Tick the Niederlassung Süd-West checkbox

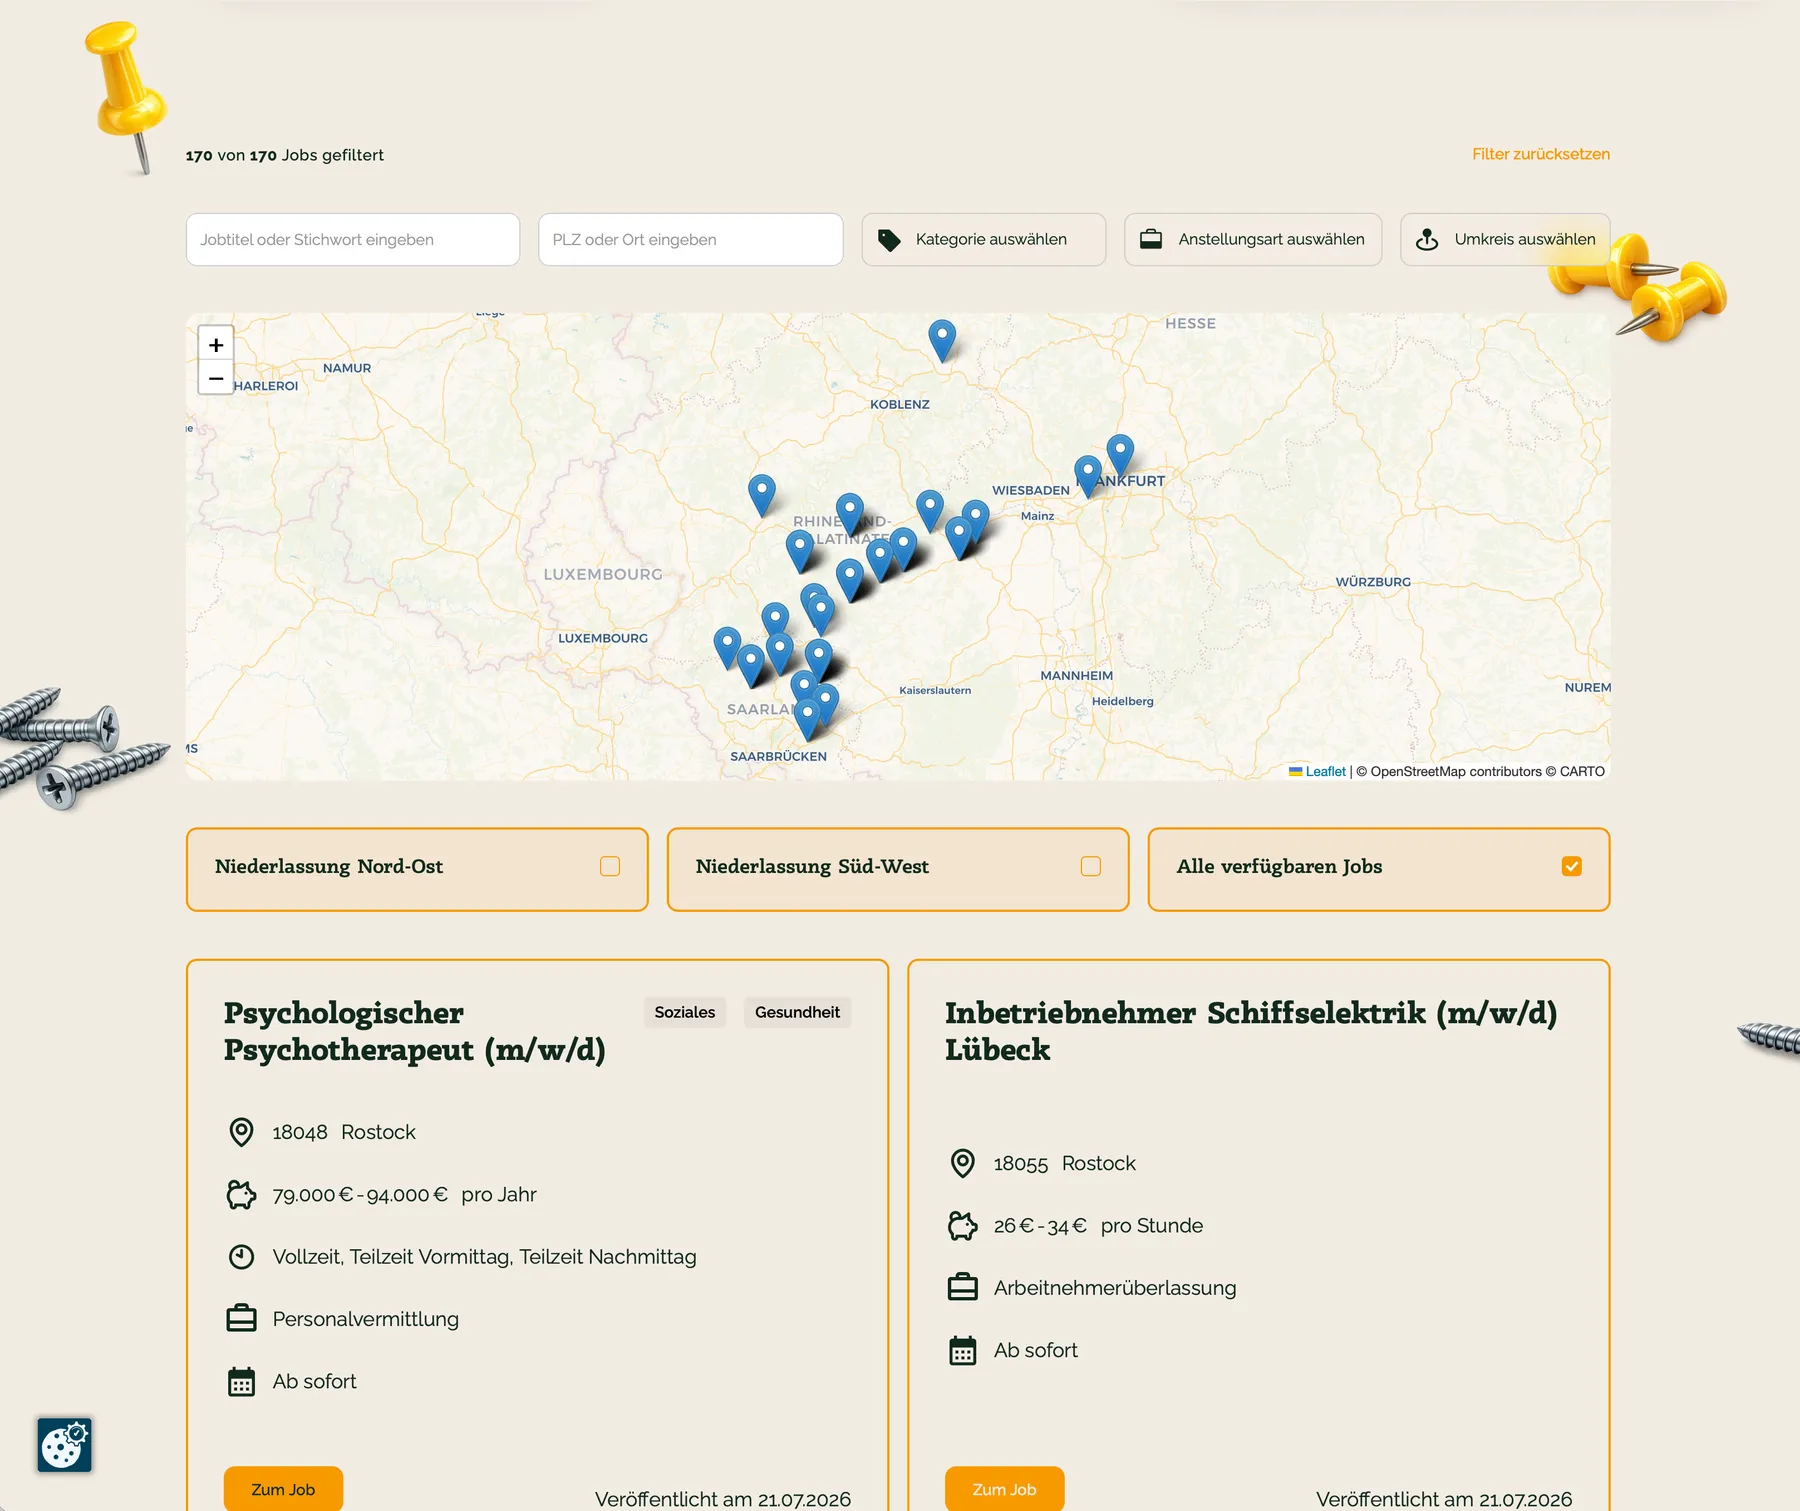point(1091,866)
